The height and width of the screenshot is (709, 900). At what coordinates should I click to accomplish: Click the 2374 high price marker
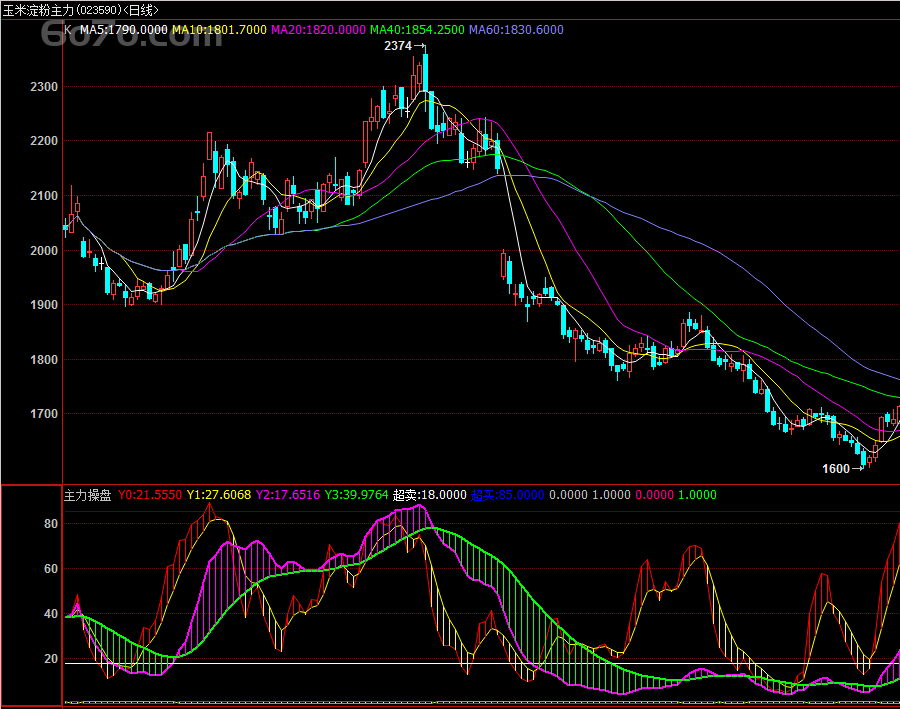click(398, 46)
